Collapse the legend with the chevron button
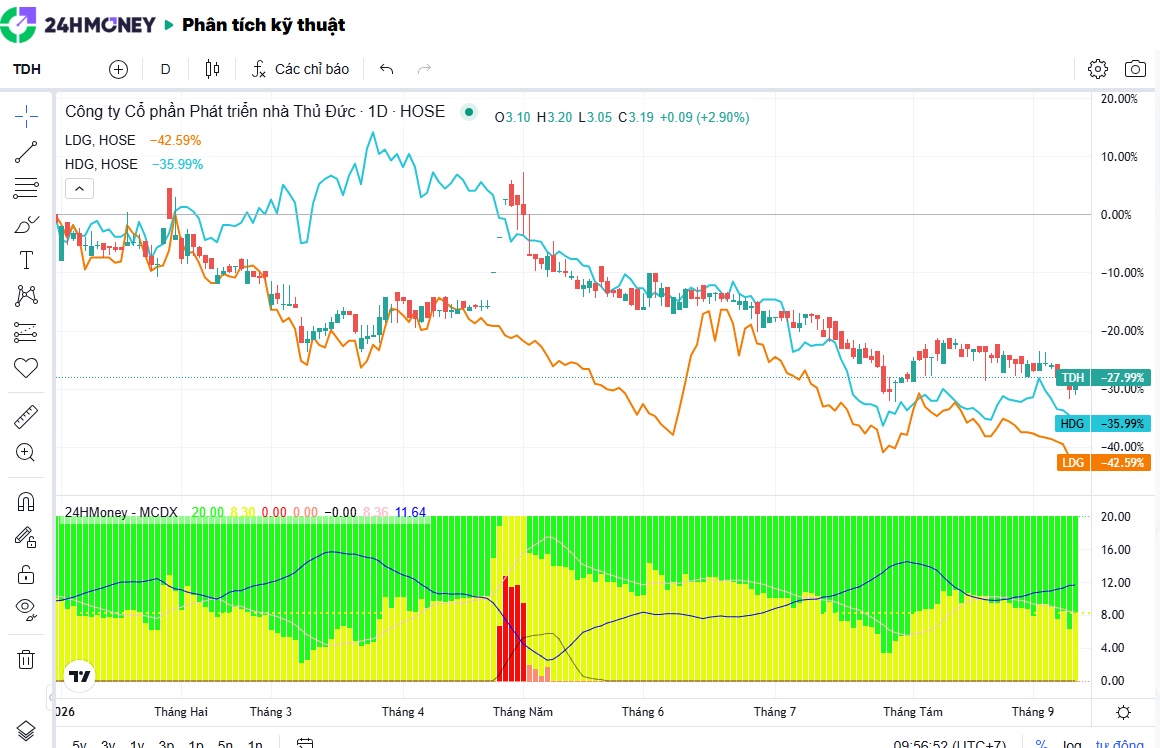 (79, 189)
